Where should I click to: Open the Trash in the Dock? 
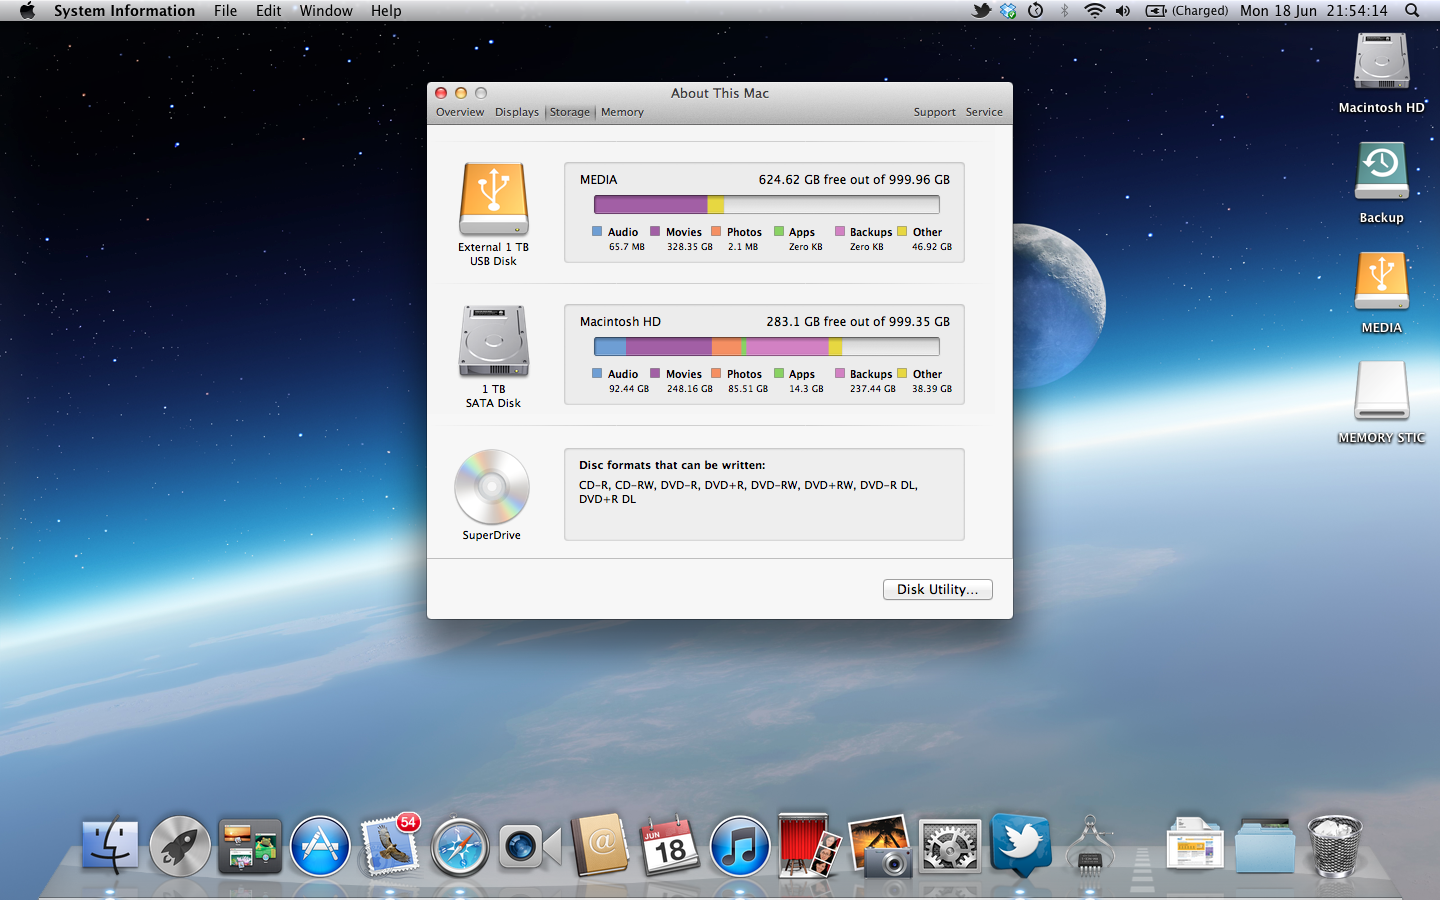[1335, 846]
